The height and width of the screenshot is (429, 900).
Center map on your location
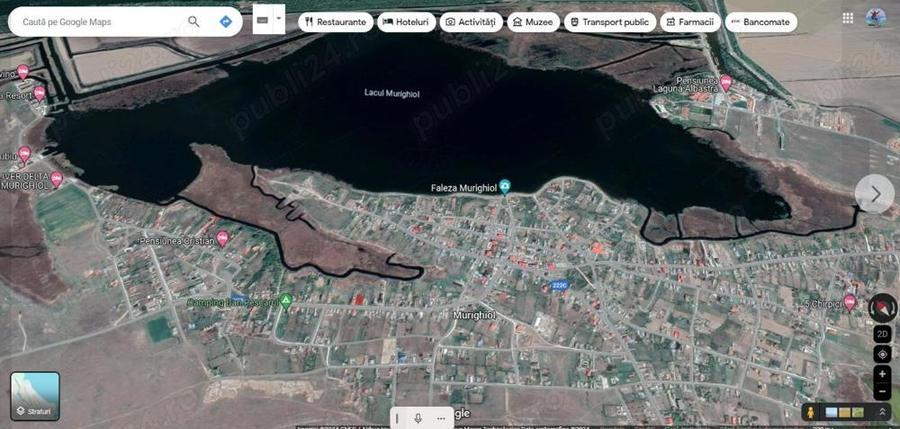point(882,354)
